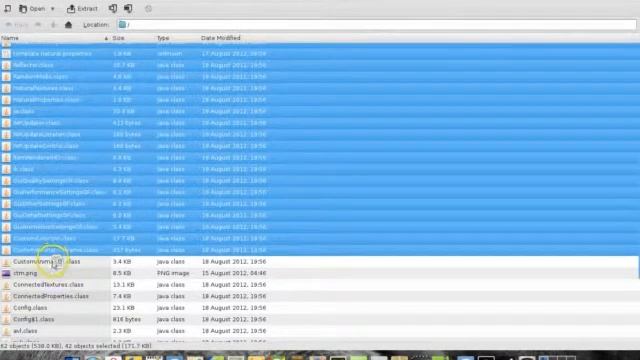Click the PNG image type cell
This screenshot has width=640, height=360.
[173, 273]
